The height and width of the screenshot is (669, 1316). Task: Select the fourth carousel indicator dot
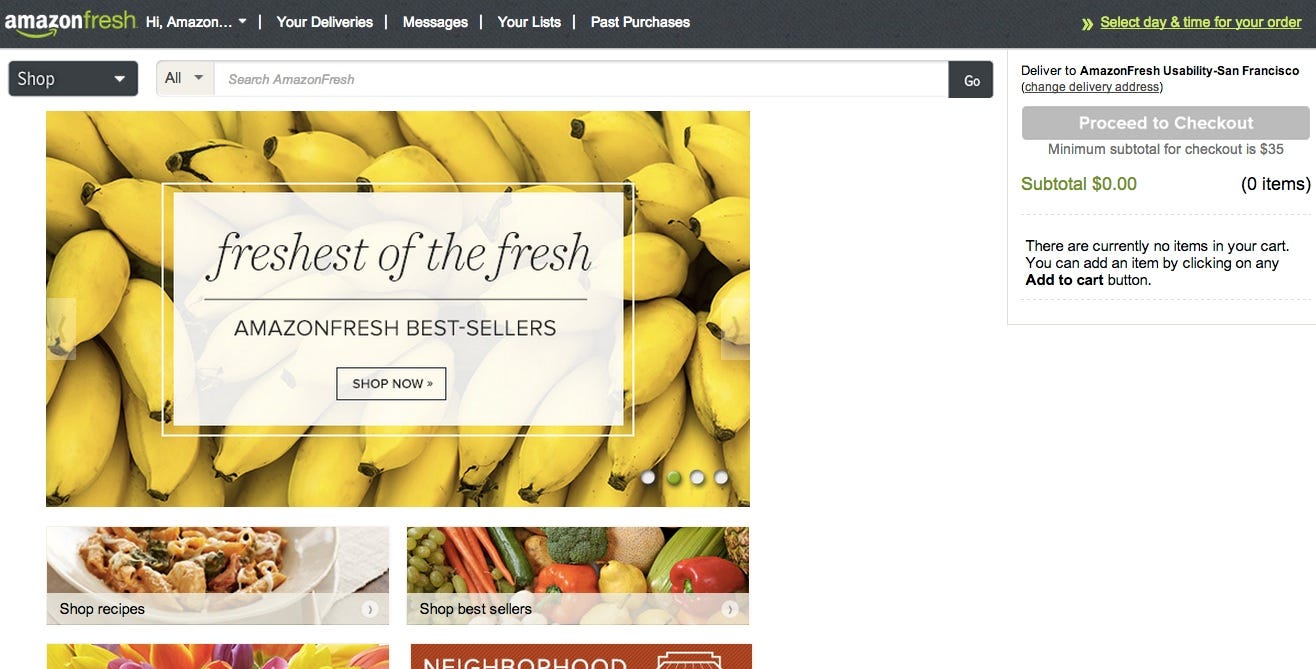point(721,477)
